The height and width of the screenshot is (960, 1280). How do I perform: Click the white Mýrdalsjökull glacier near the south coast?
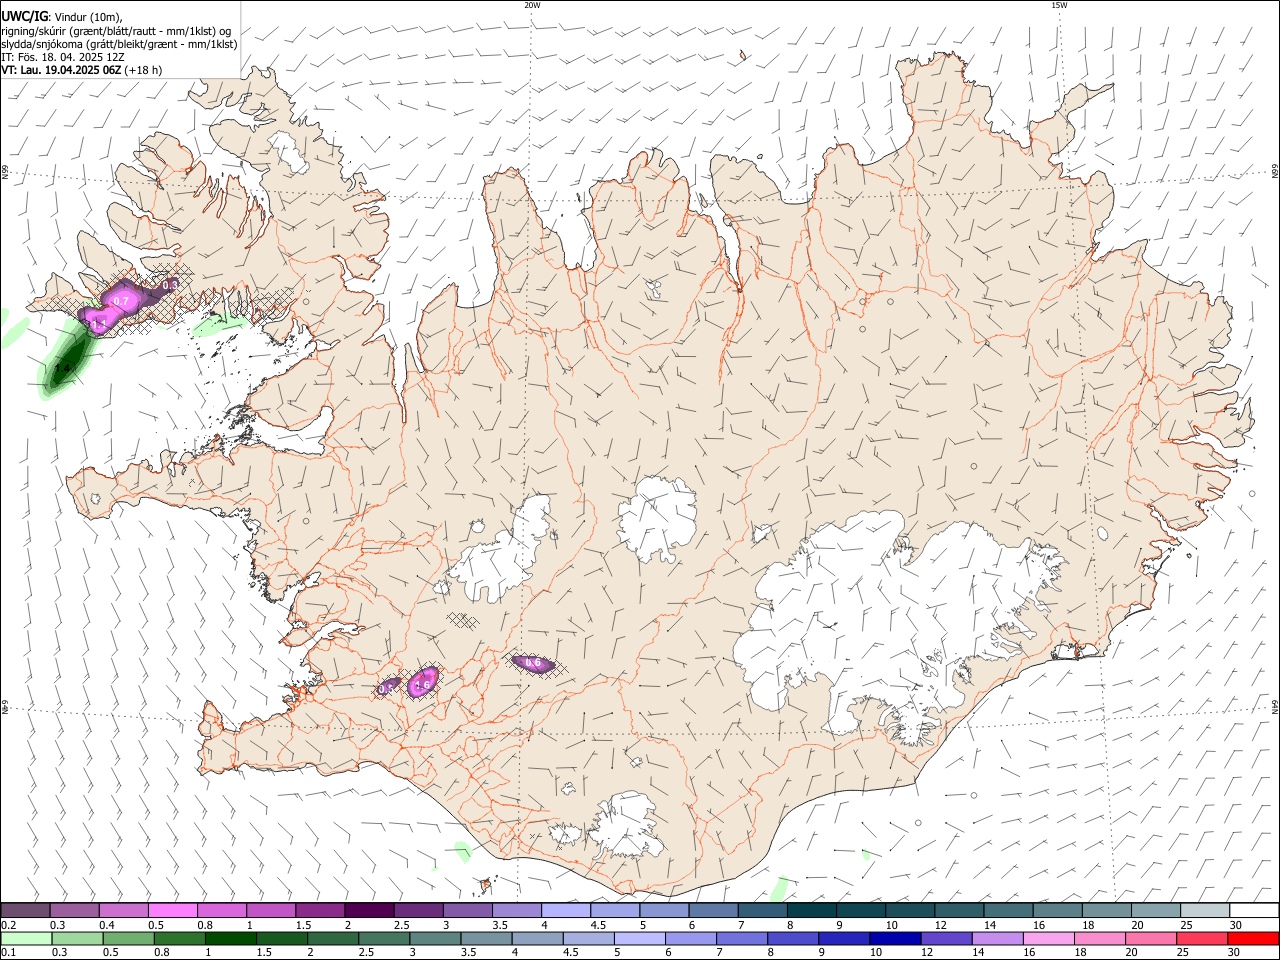pyautogui.click(x=625, y=826)
